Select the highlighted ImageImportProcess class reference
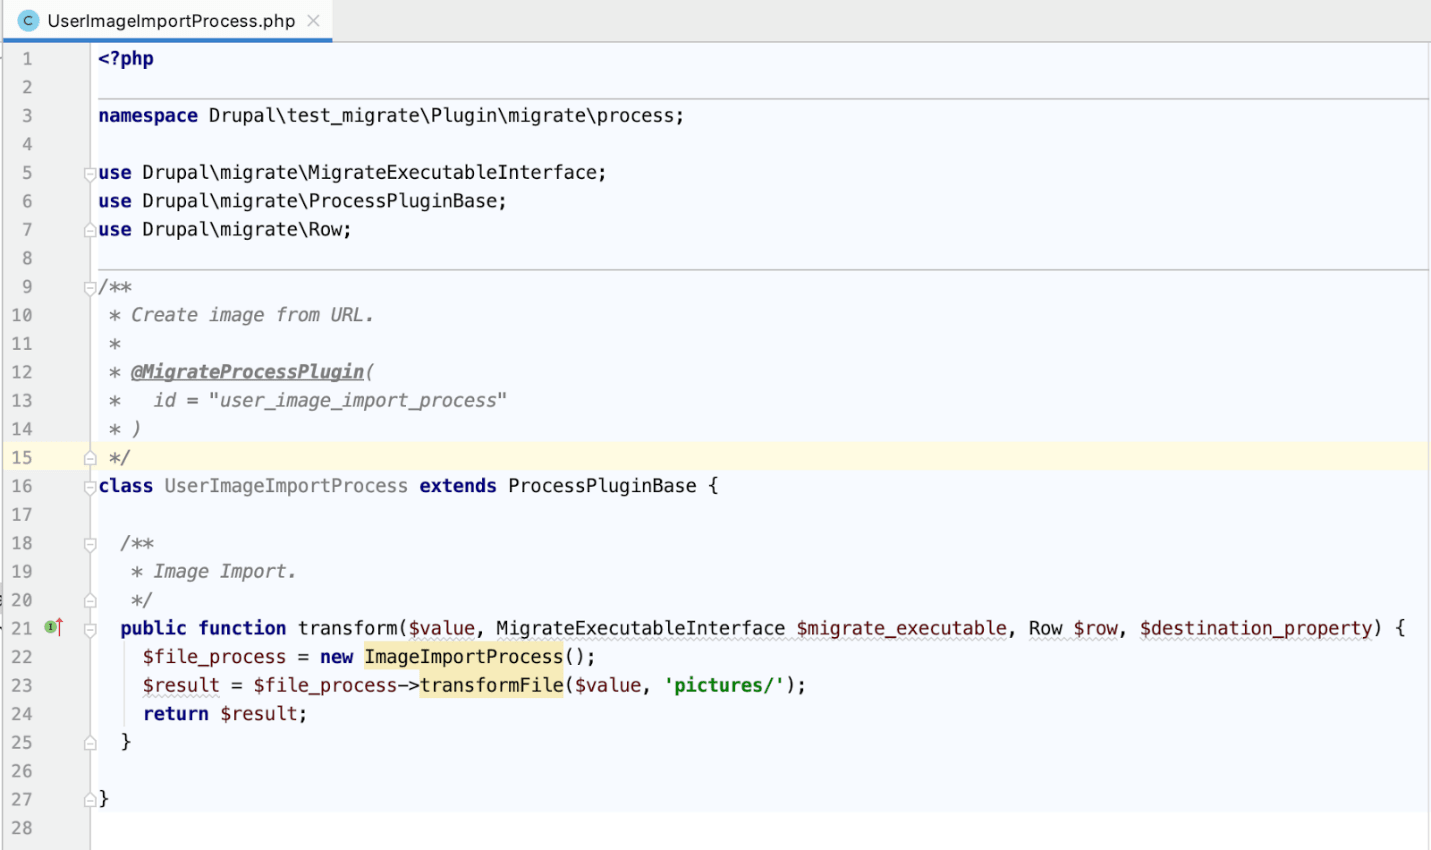Viewport: 1431px width, 850px height. click(463, 656)
